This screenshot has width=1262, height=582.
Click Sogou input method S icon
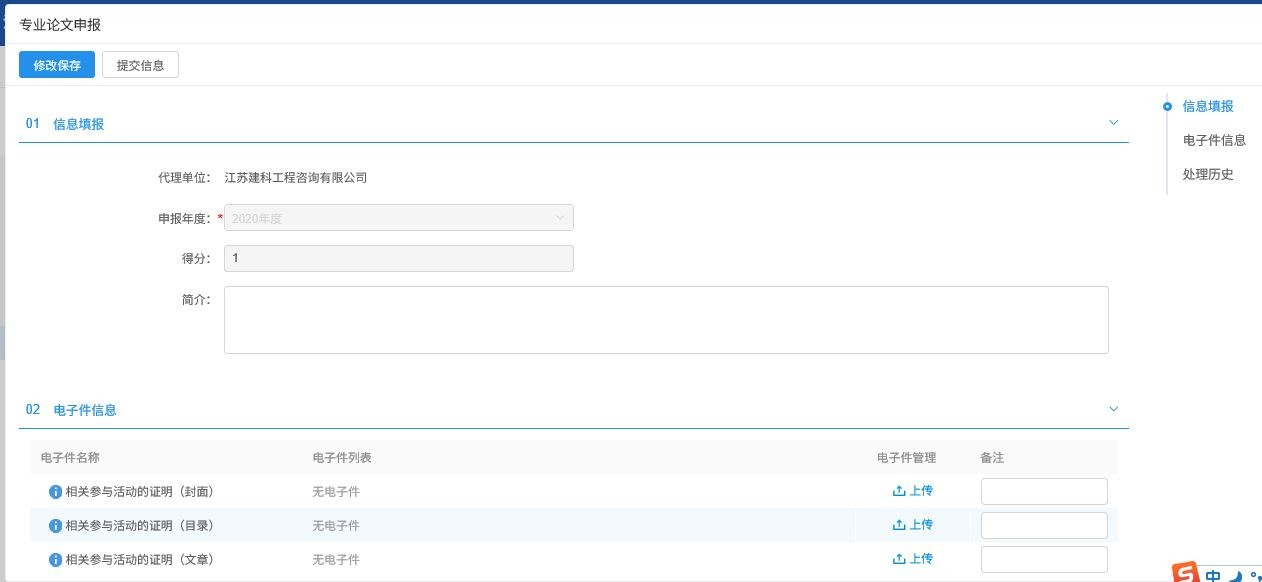point(1186,573)
